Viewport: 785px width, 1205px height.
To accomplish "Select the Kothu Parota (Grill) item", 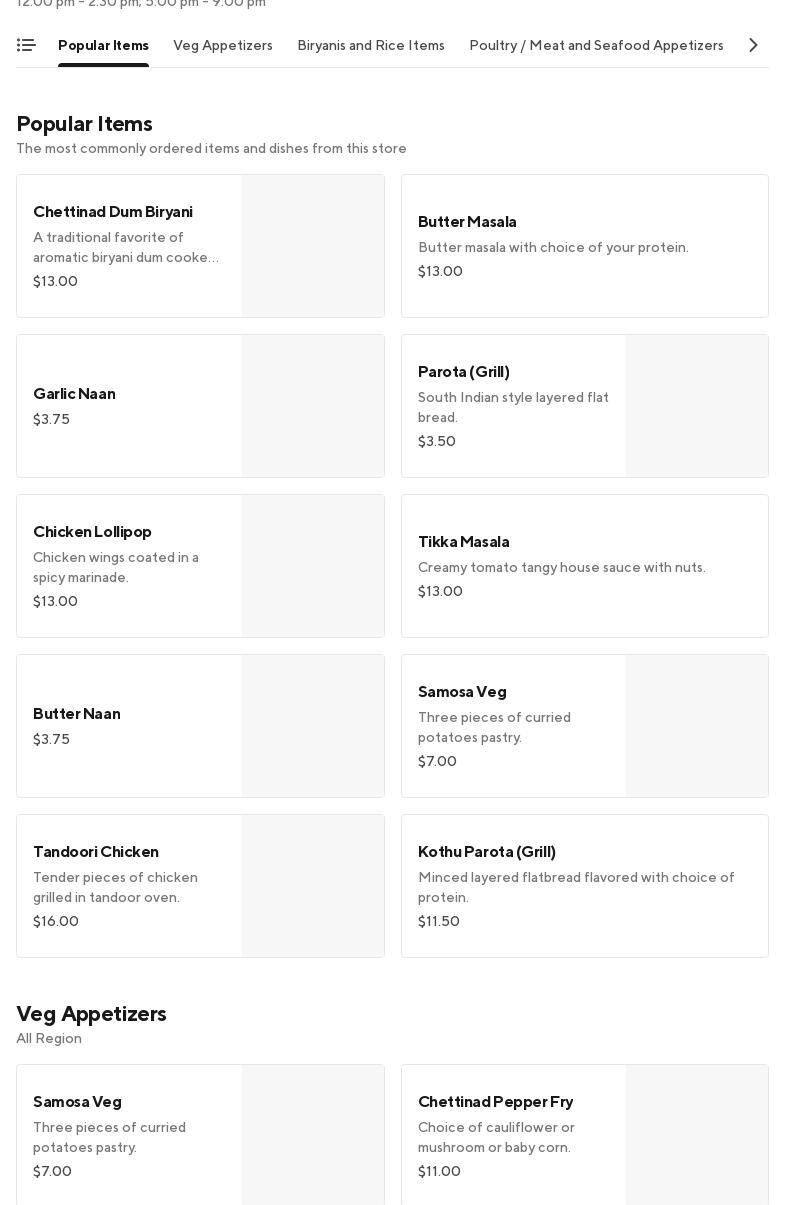I will click(584, 886).
